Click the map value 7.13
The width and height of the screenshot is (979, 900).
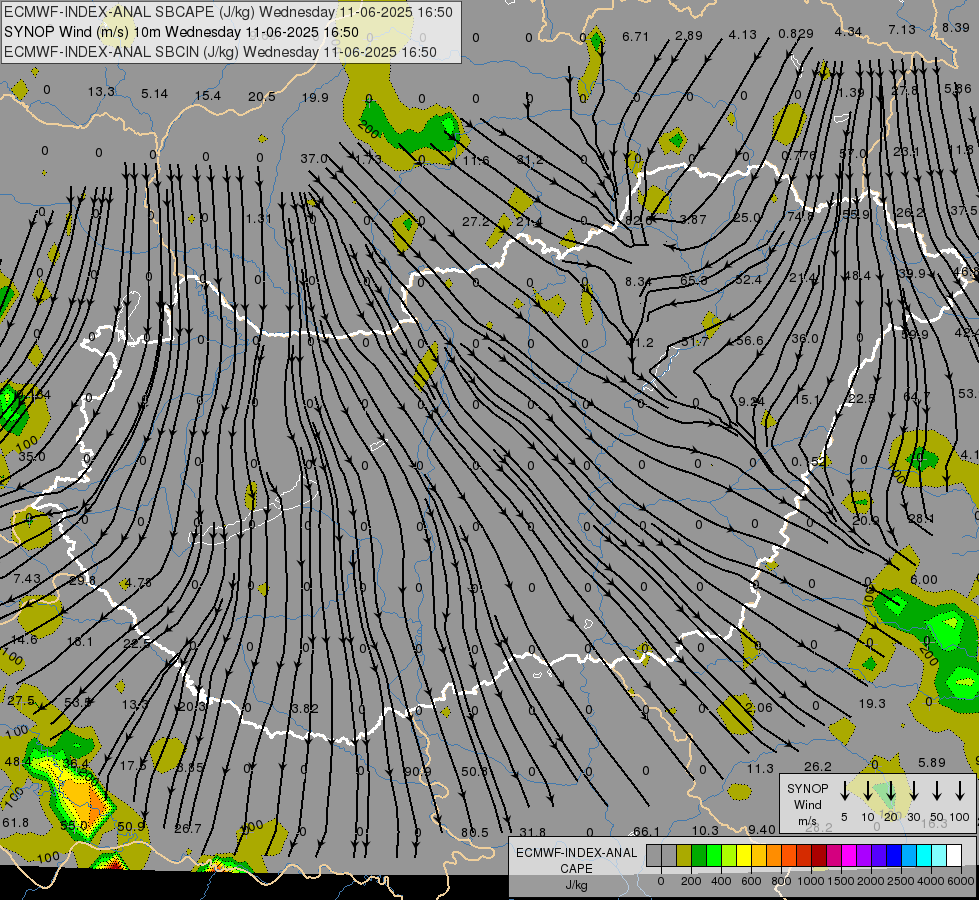pos(902,29)
